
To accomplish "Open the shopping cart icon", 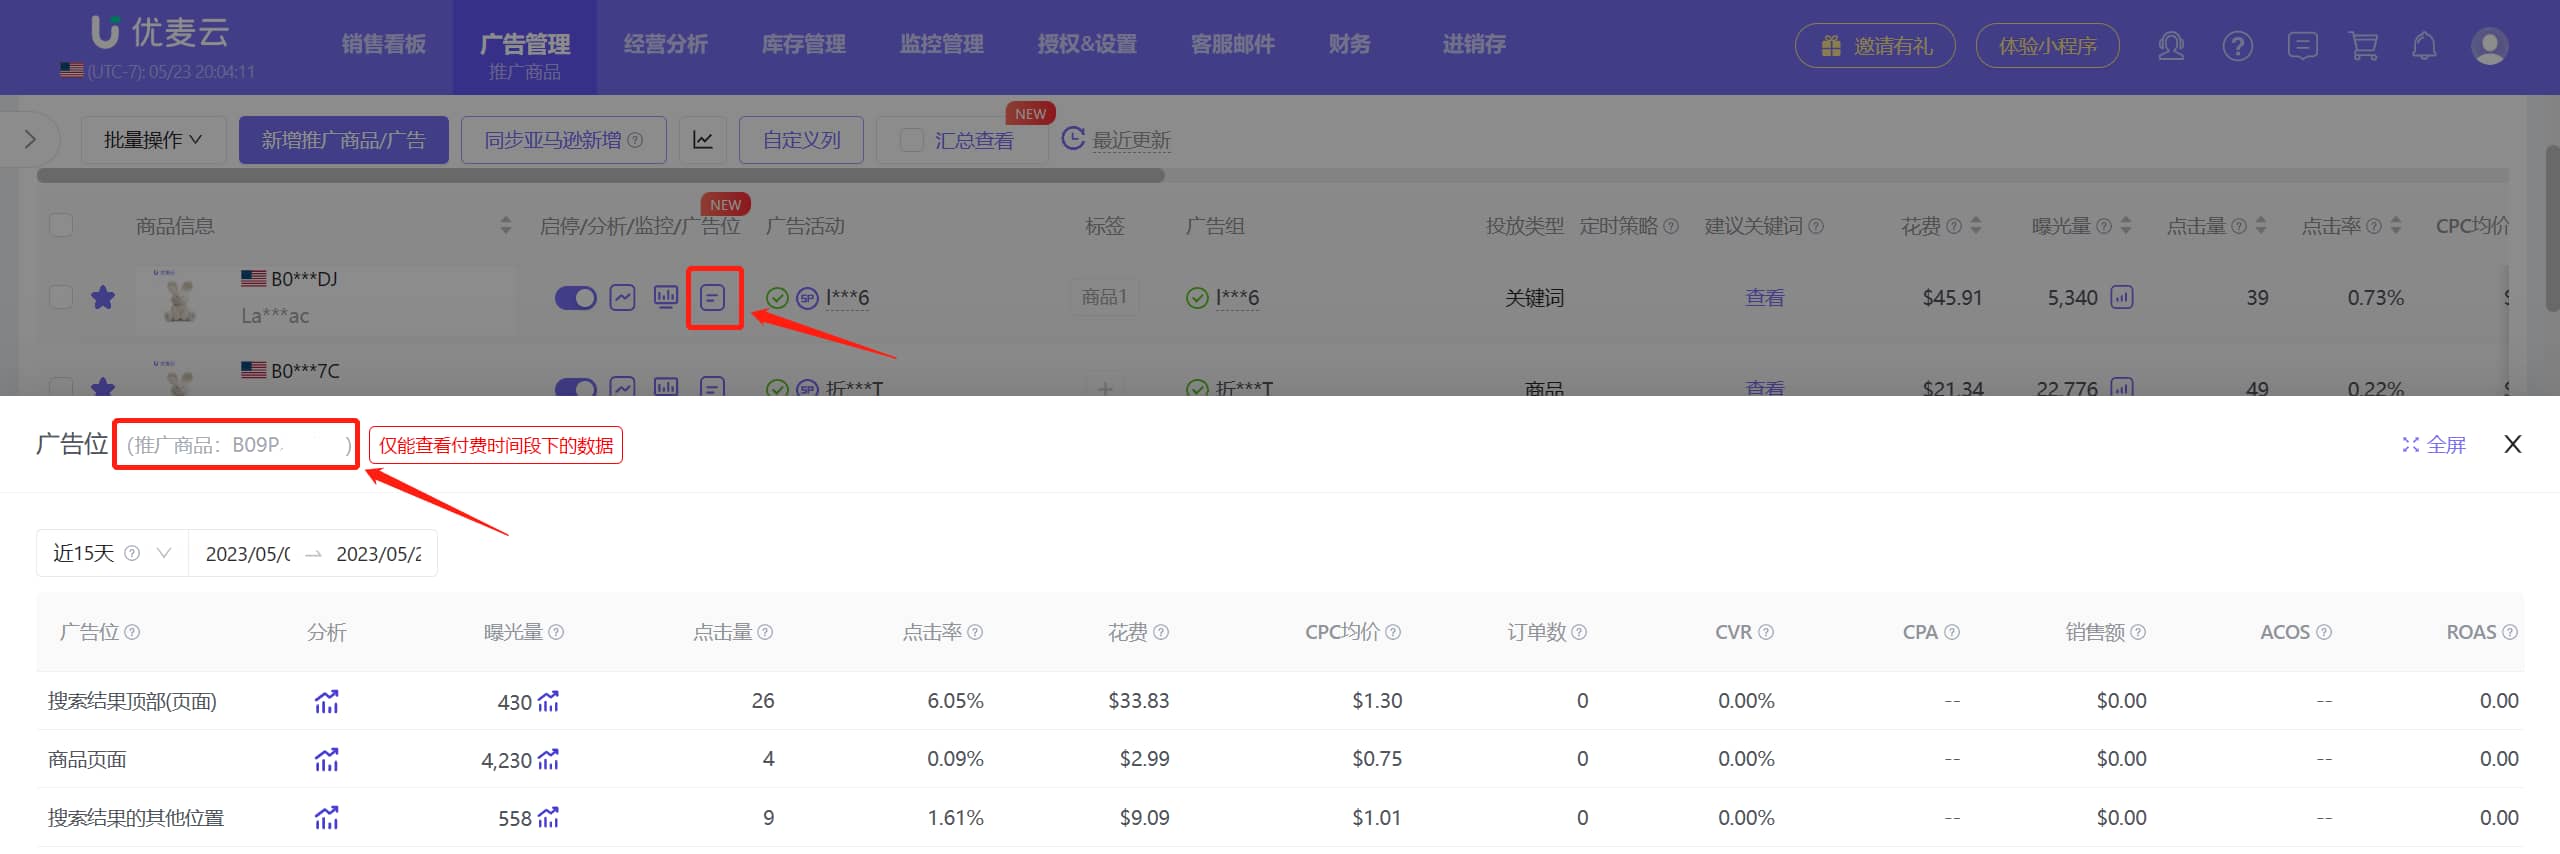I will click(x=2364, y=46).
